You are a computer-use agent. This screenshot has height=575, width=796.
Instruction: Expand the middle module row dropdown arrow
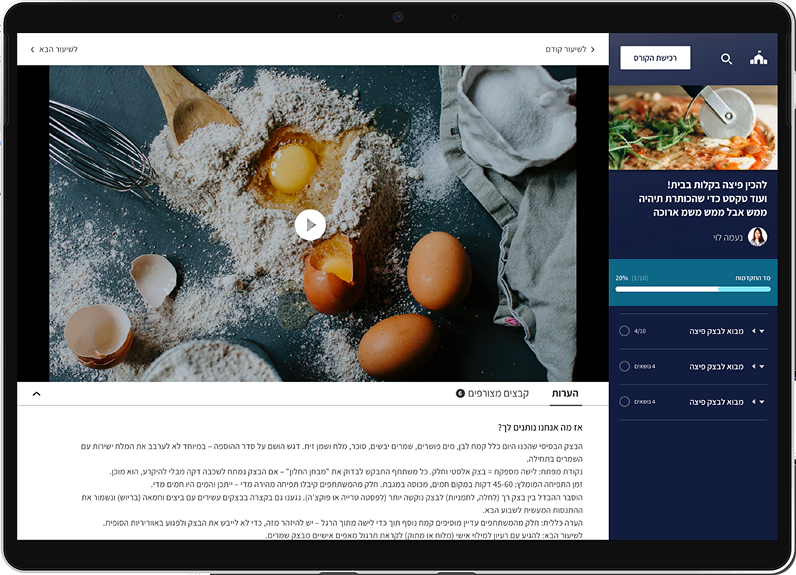pyautogui.click(x=761, y=367)
